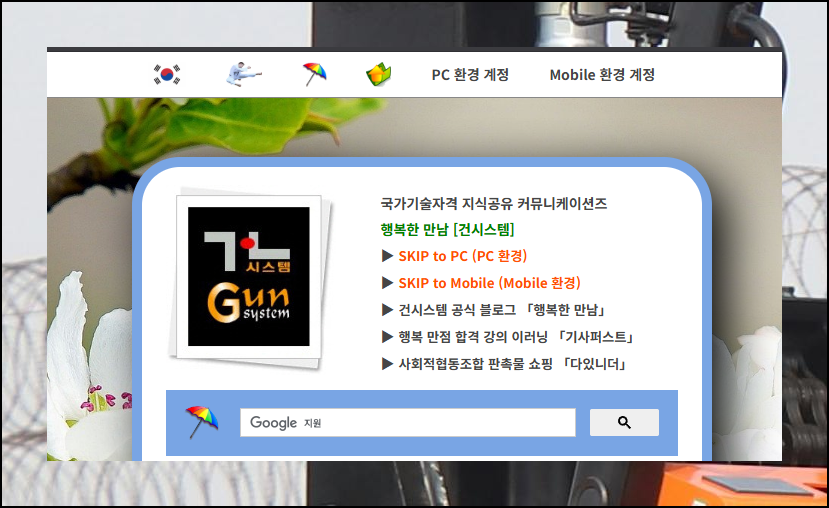This screenshot has width=829, height=508.
Task: Open the 사회적협동조합 쇼핑 「다있니더」 link
Action: [x=513, y=364]
